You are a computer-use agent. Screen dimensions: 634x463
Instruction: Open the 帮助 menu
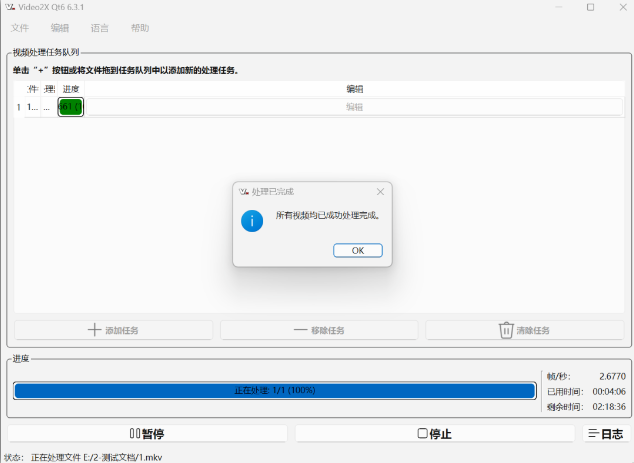pos(140,28)
